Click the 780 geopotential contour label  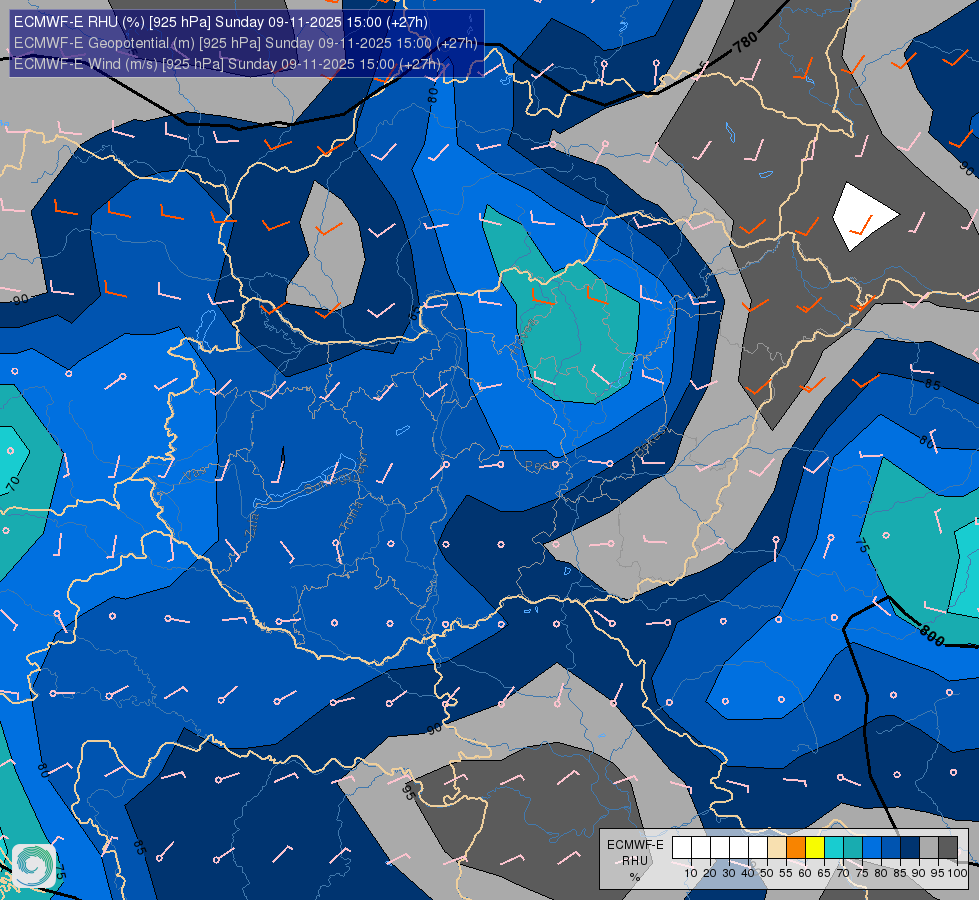(x=745, y=42)
